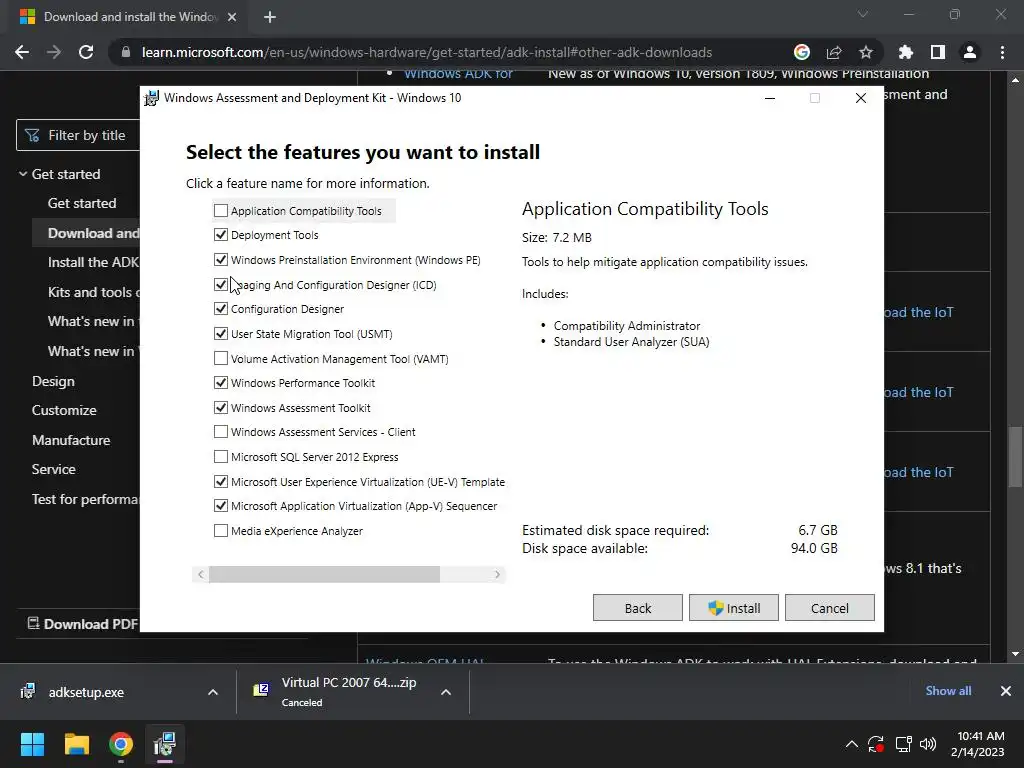This screenshot has width=1024, height=768.
Task: Click feature list scroll left arrow
Action: (200, 574)
